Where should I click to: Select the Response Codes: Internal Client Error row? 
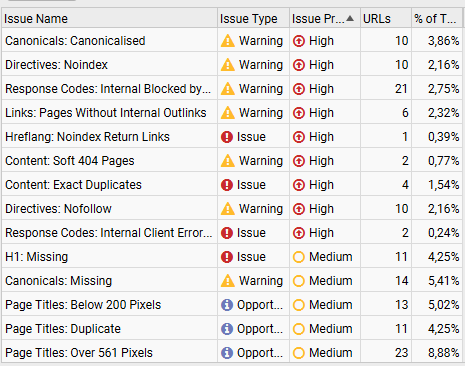(x=232, y=233)
